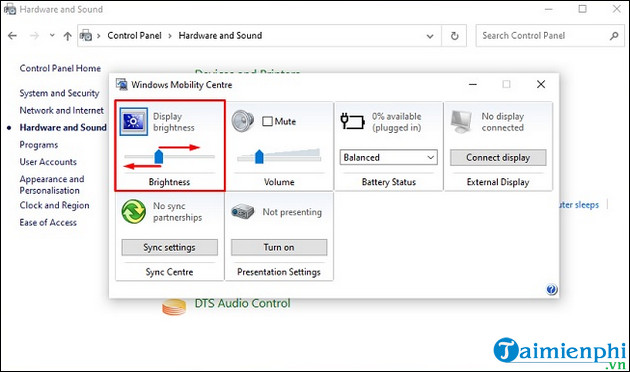This screenshot has width=630, height=372.
Task: Click the Volume slider handle
Action: pos(259,156)
